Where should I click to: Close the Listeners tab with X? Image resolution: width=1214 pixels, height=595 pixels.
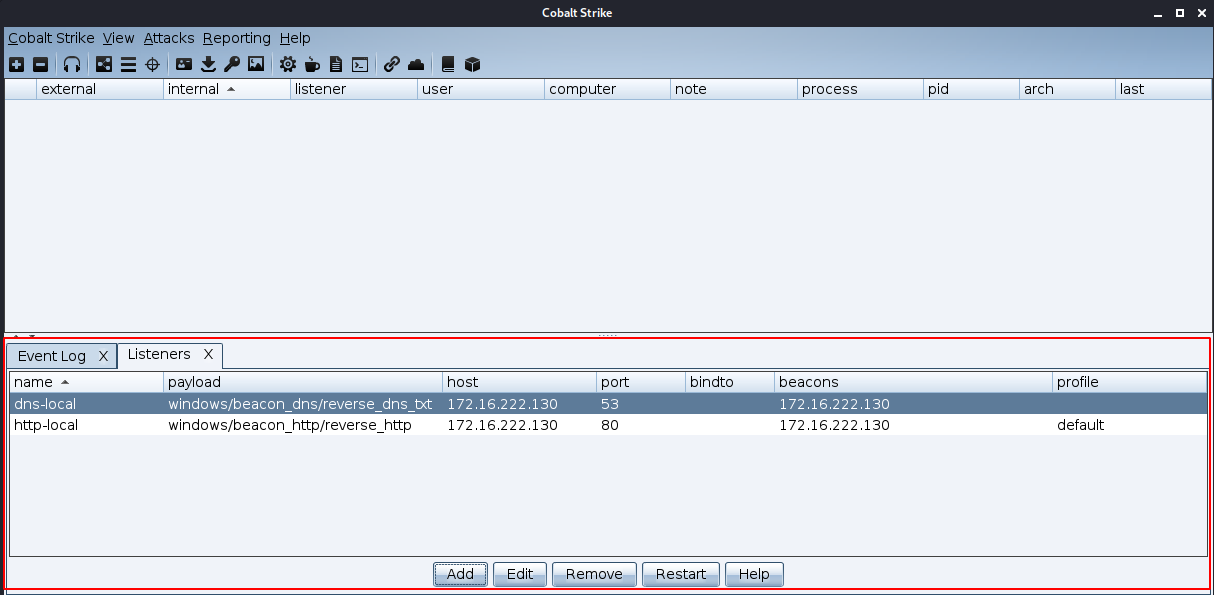pos(208,354)
